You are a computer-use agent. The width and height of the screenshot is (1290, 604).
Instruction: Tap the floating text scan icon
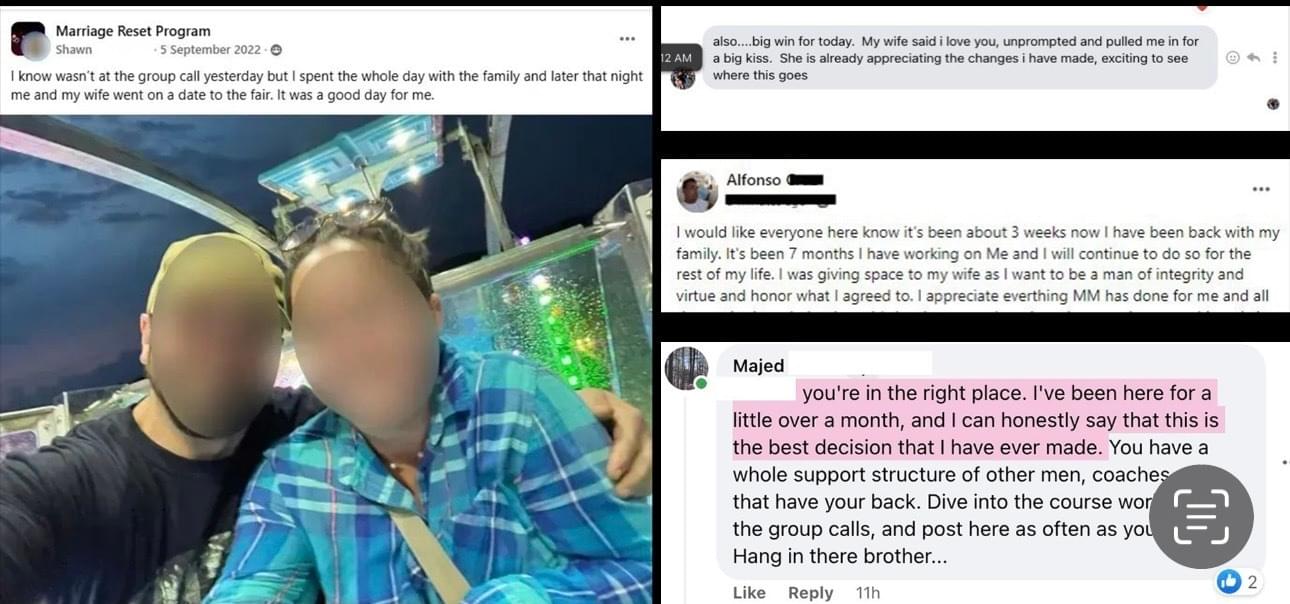1201,517
